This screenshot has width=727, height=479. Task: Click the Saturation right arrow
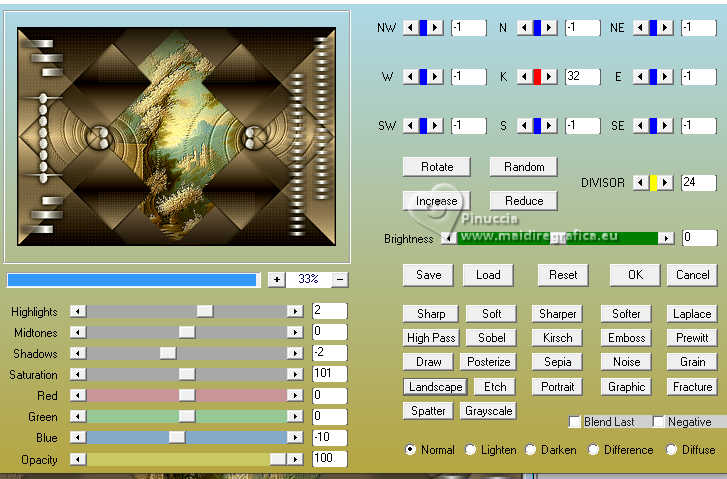point(295,374)
